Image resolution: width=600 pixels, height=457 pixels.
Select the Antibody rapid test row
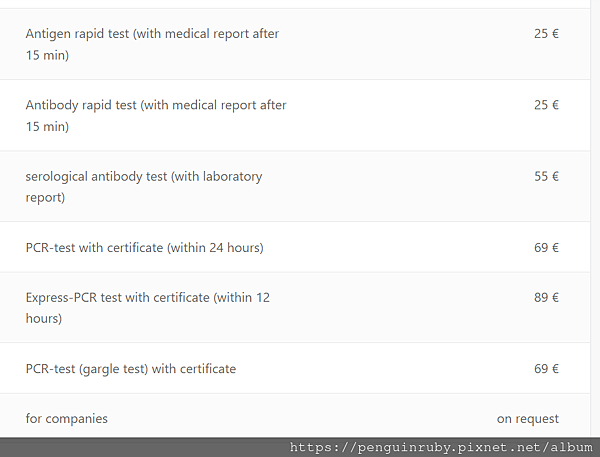295,115
